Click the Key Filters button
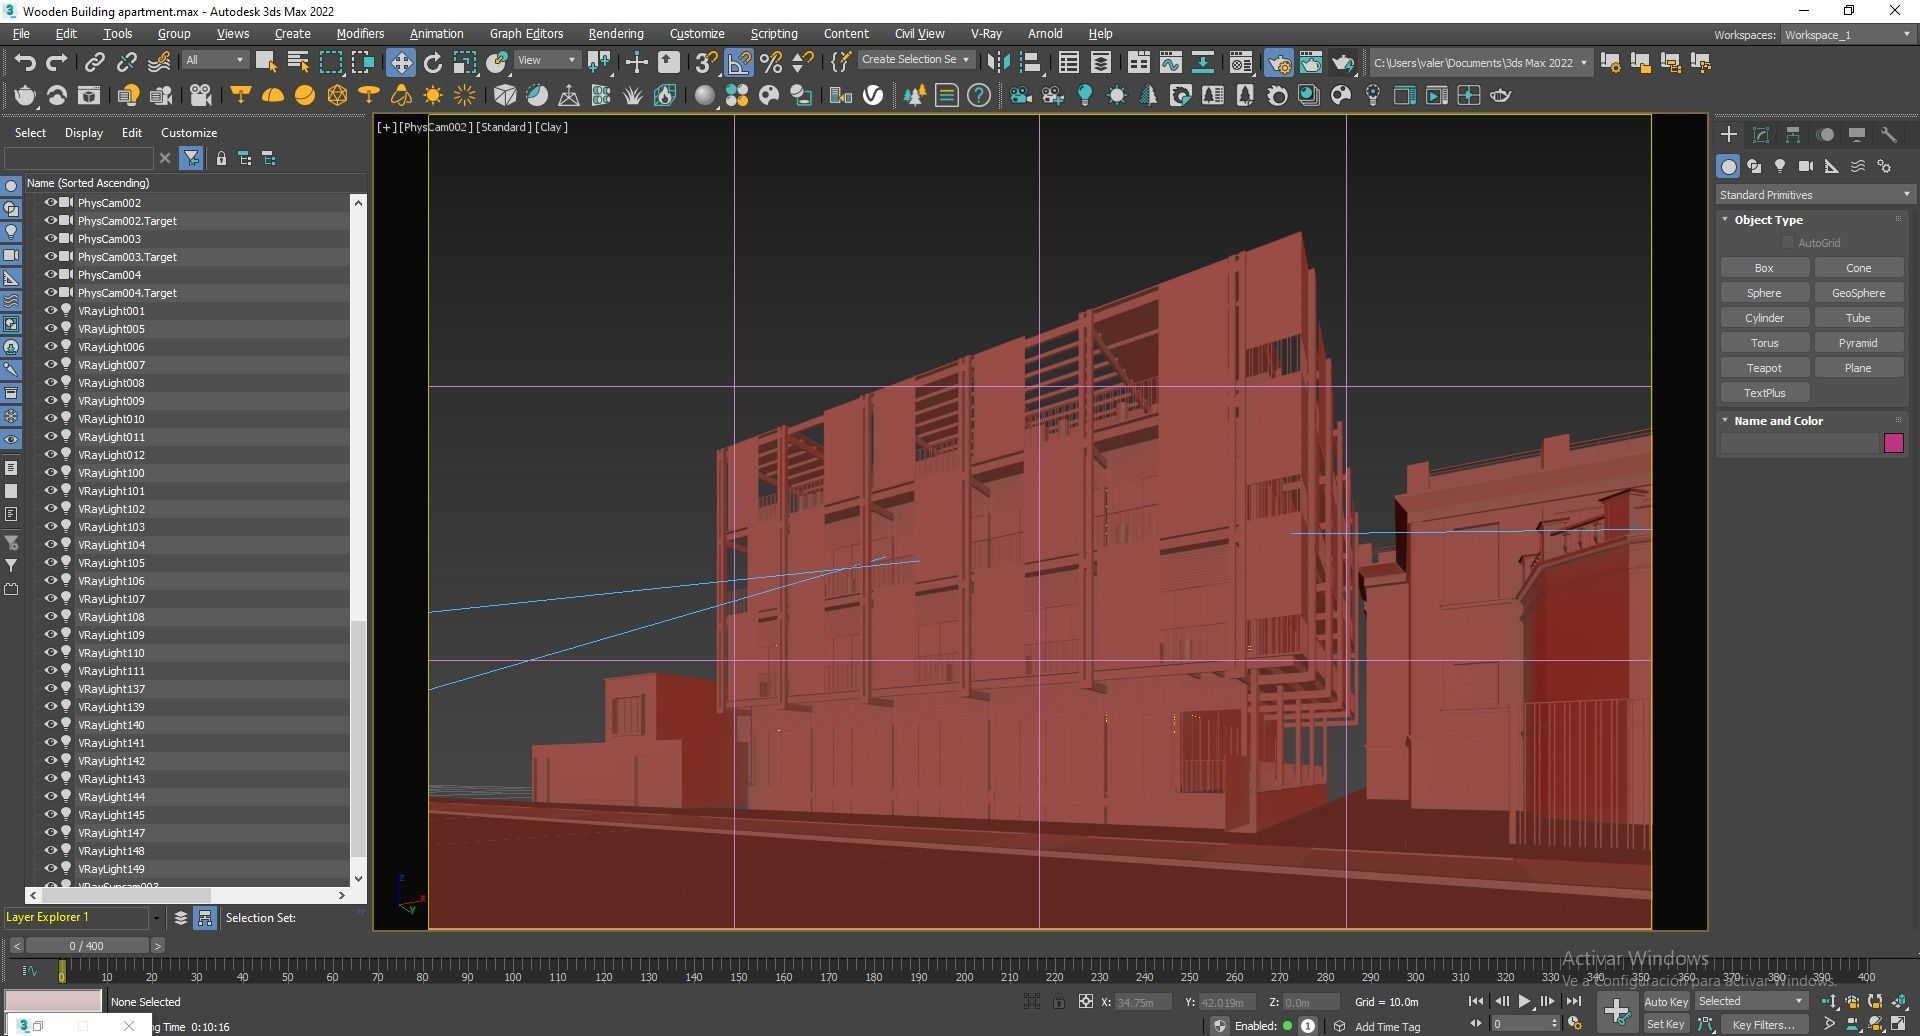The height and width of the screenshot is (1036, 1920). pos(1763,1024)
